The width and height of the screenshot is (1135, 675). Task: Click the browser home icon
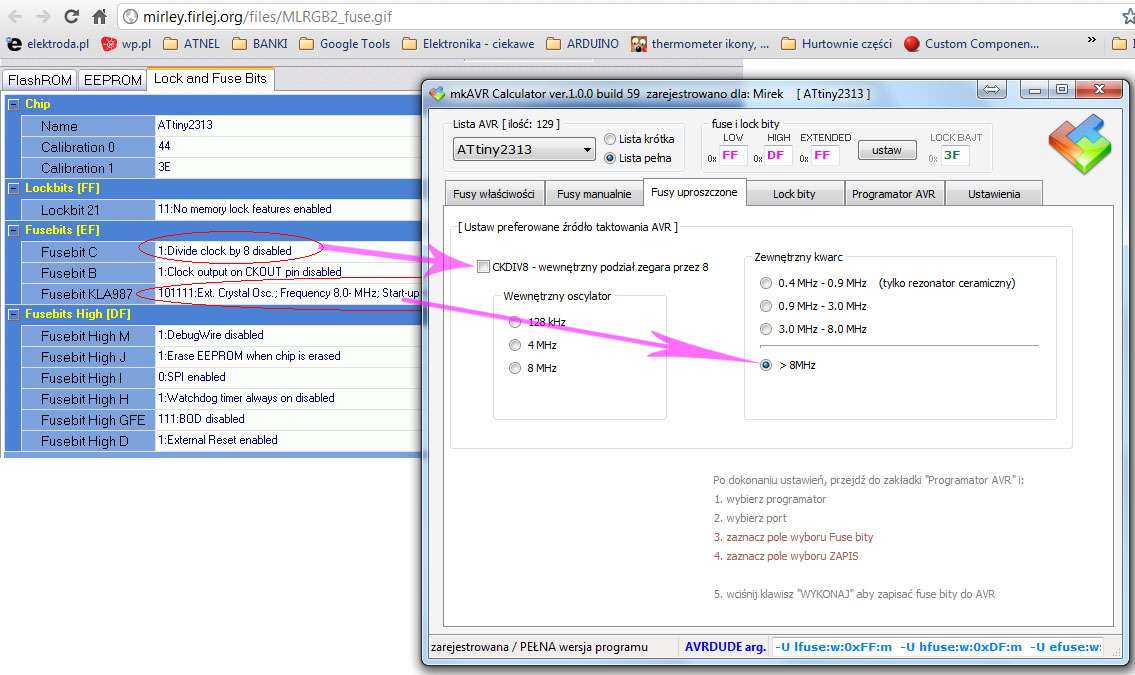pos(100,16)
